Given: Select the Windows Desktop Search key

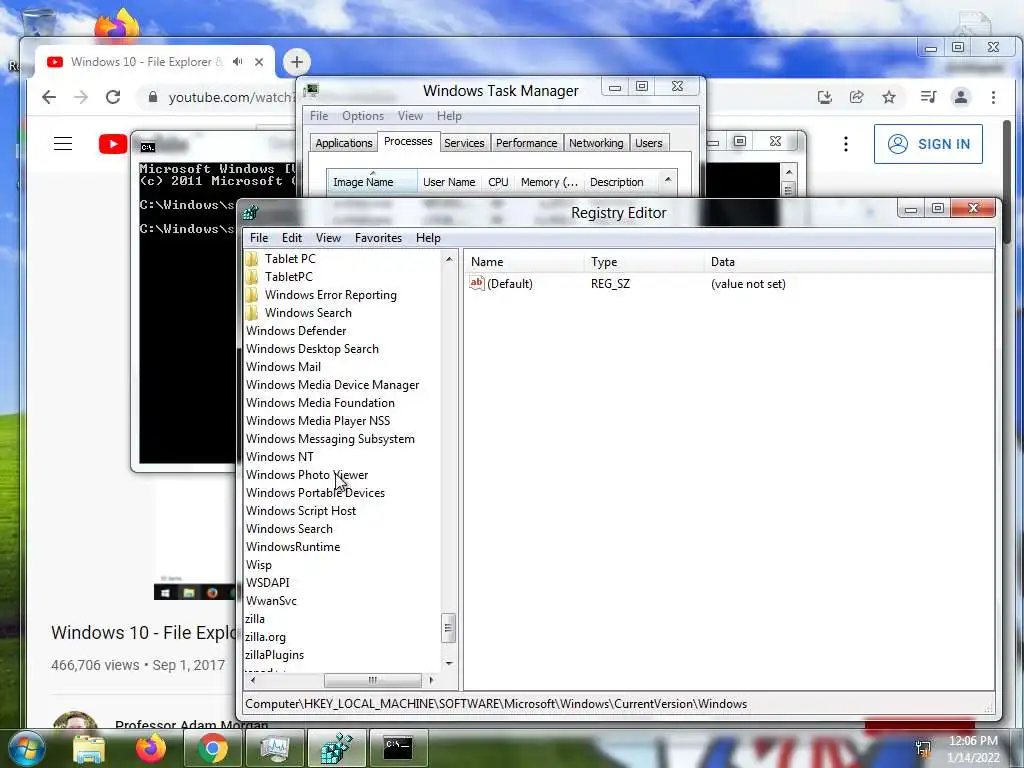Looking at the screenshot, I should (x=312, y=349).
